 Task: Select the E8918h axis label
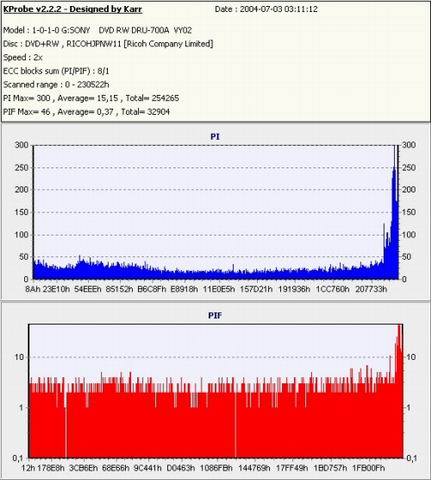point(184,289)
